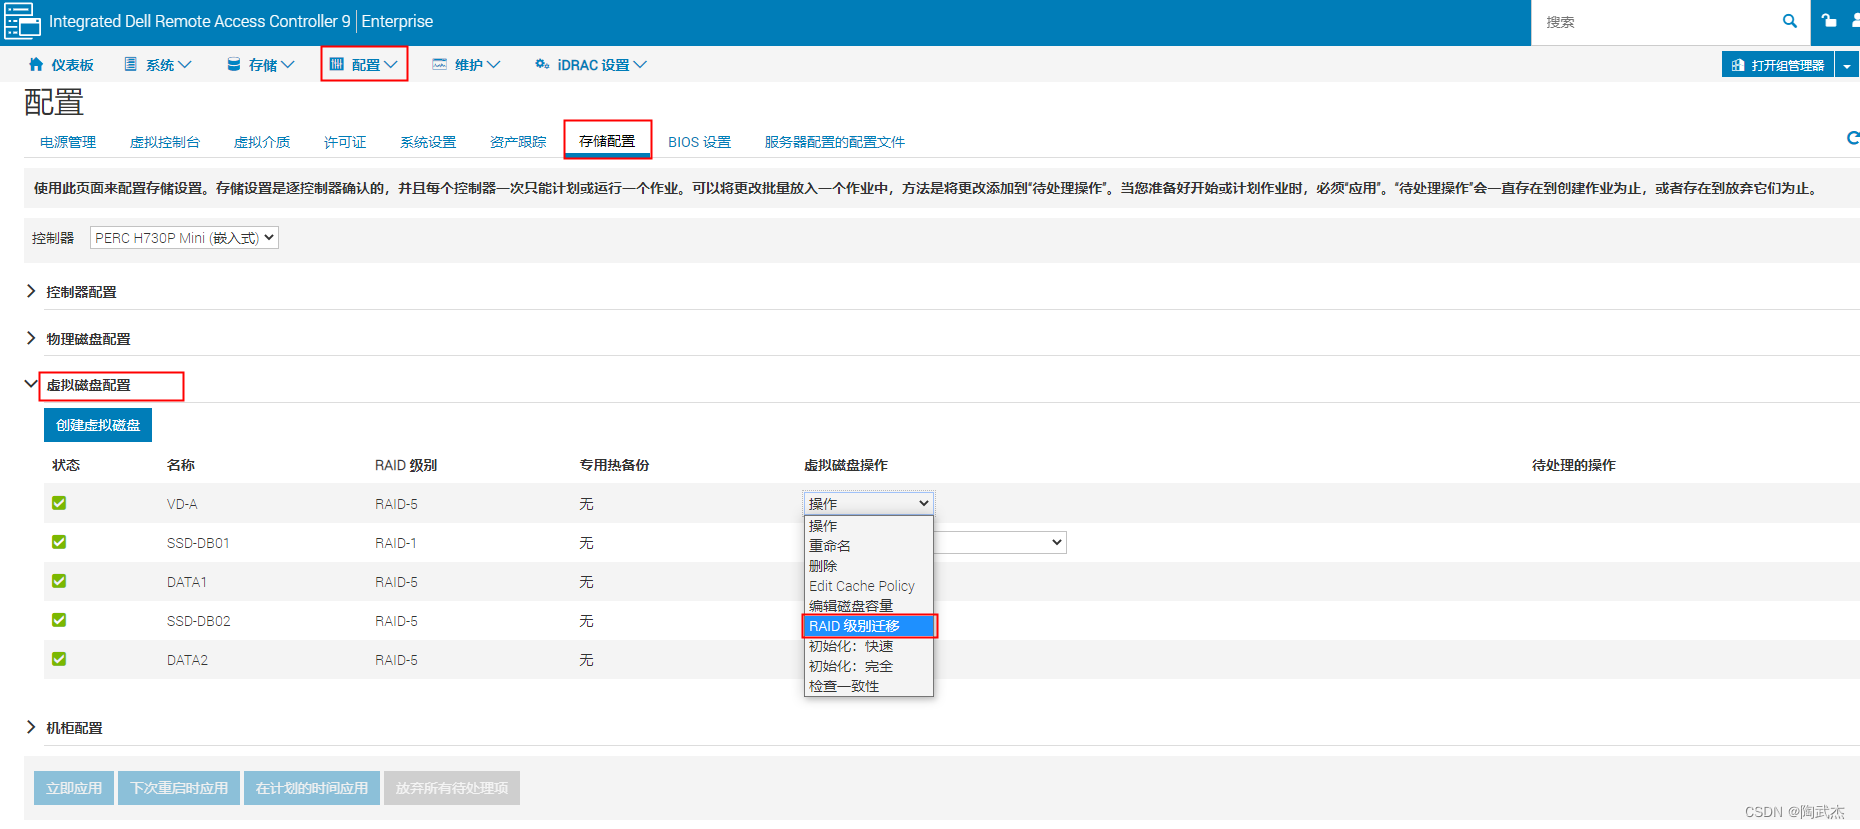Image resolution: width=1860 pixels, height=829 pixels.
Task: Switch to the 虚拟控制台 tab
Action: tap(165, 142)
